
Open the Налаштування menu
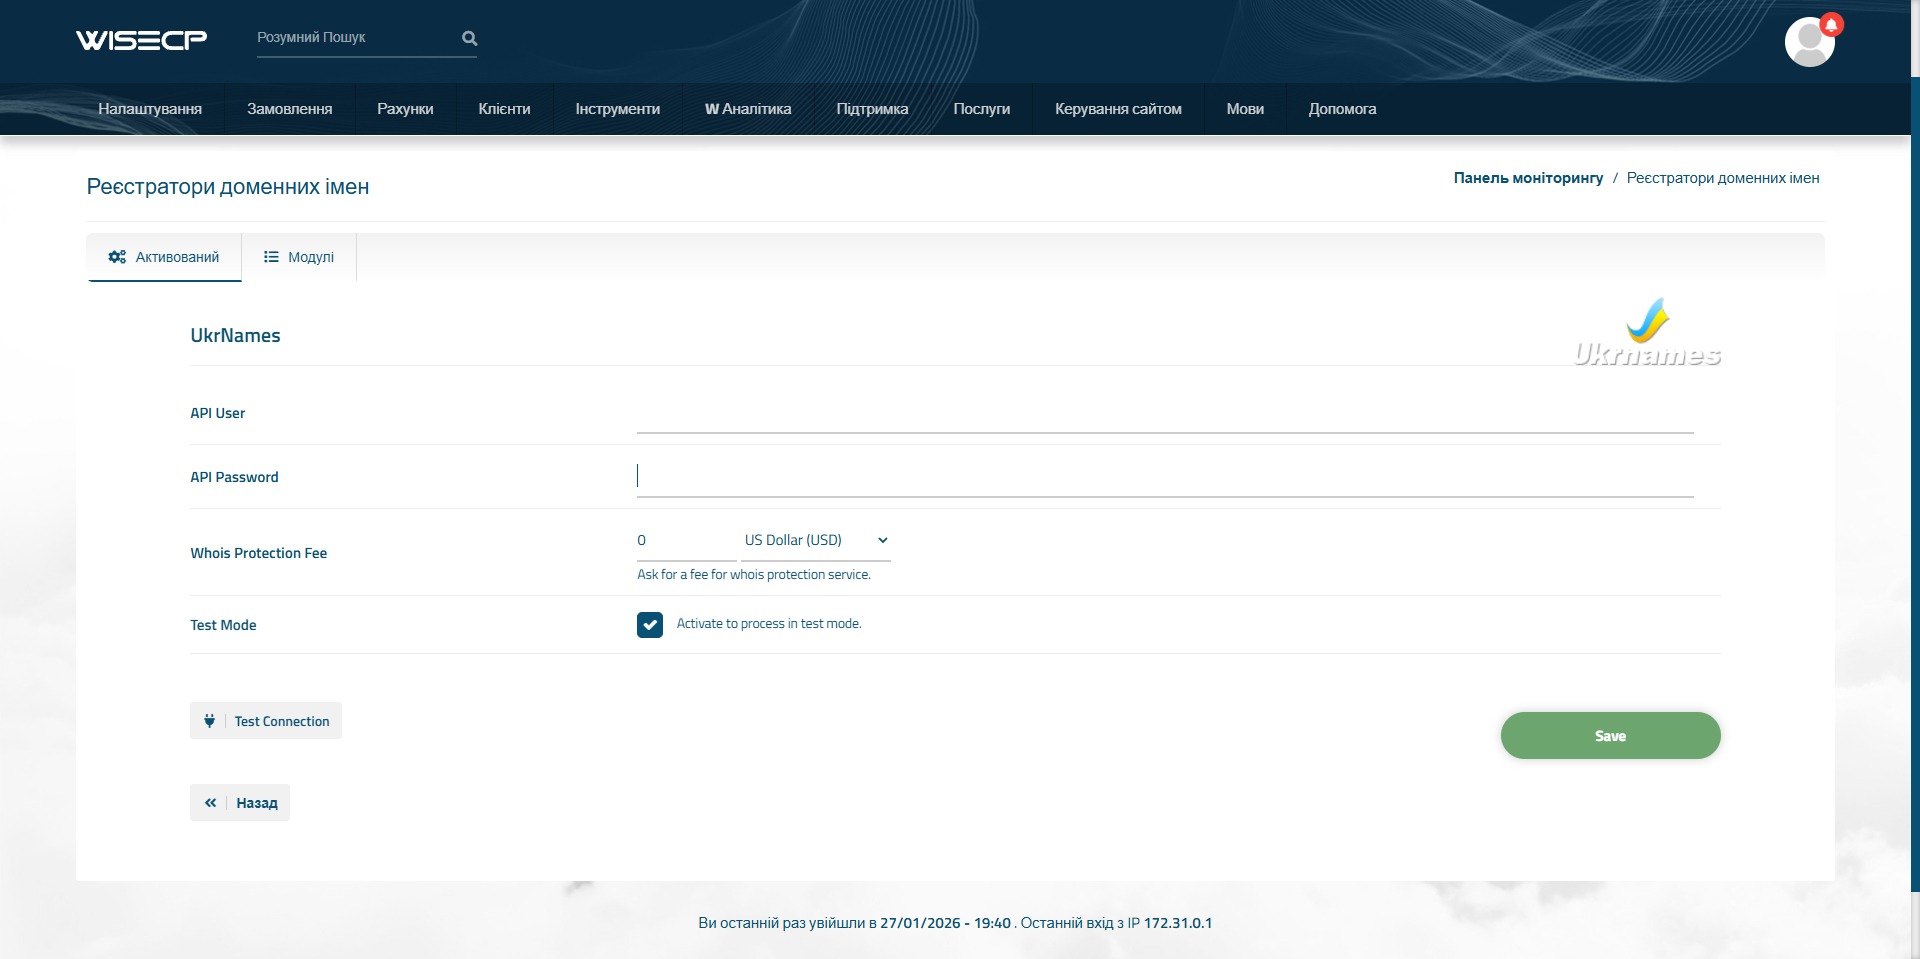click(x=150, y=109)
